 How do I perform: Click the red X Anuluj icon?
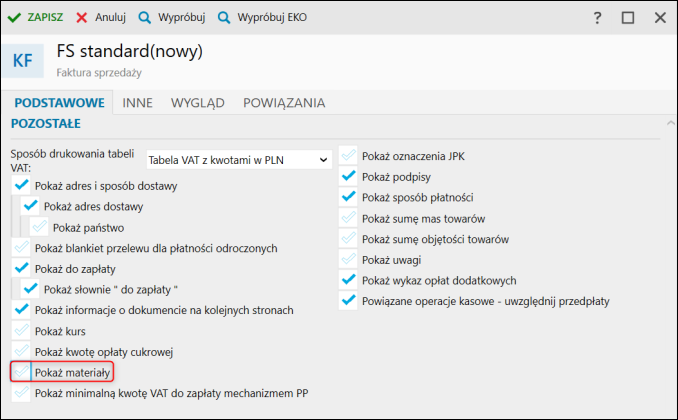(81, 18)
